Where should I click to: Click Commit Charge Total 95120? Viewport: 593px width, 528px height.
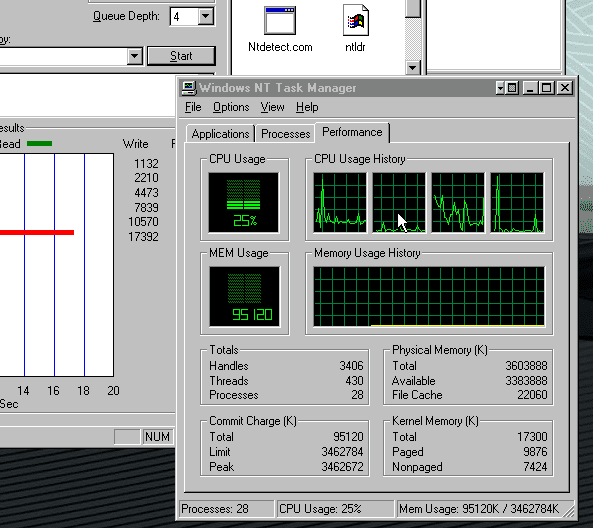coord(348,437)
